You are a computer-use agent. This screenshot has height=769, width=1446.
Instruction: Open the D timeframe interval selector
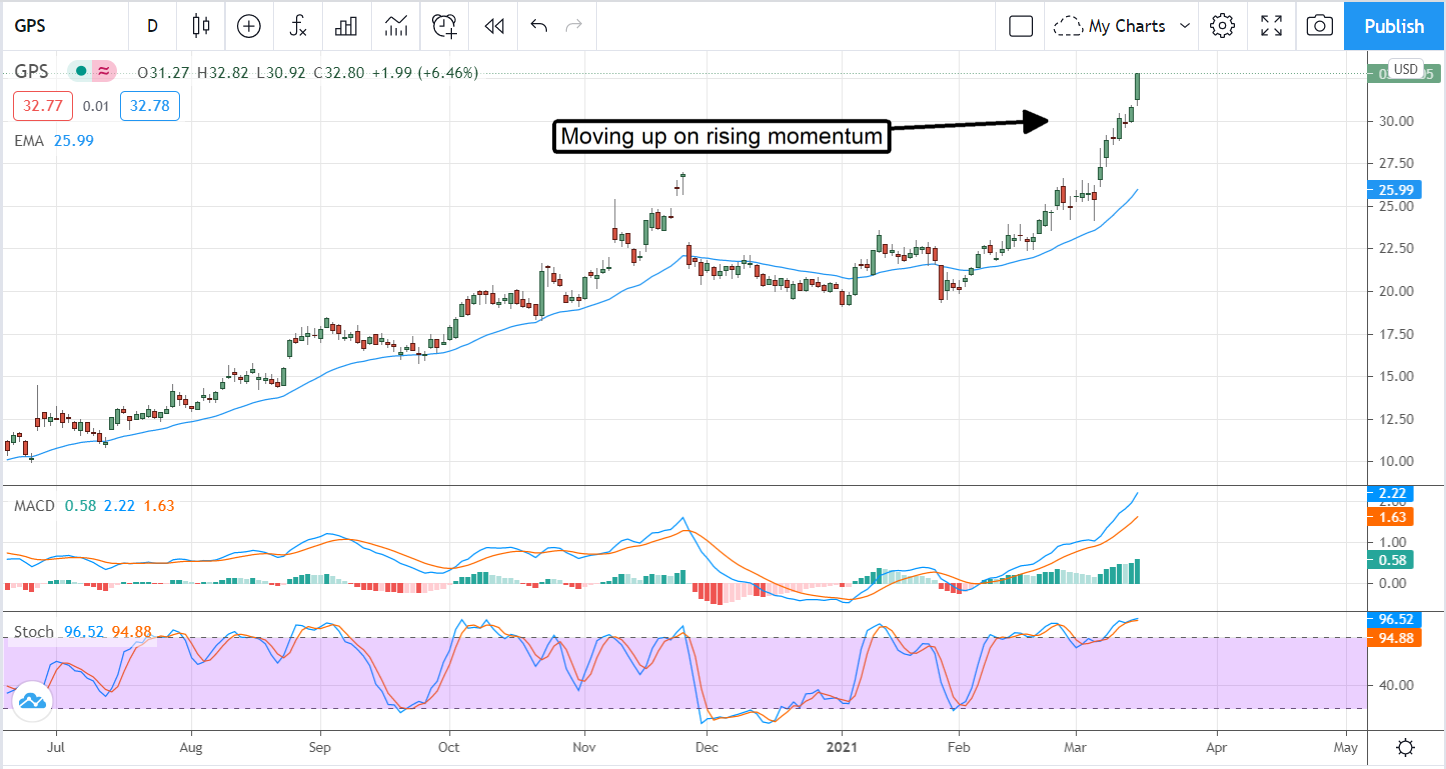(152, 26)
